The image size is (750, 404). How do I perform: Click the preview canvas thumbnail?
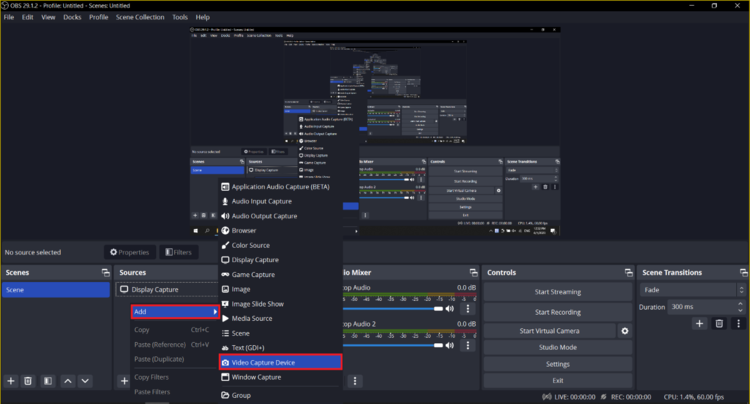[375, 131]
